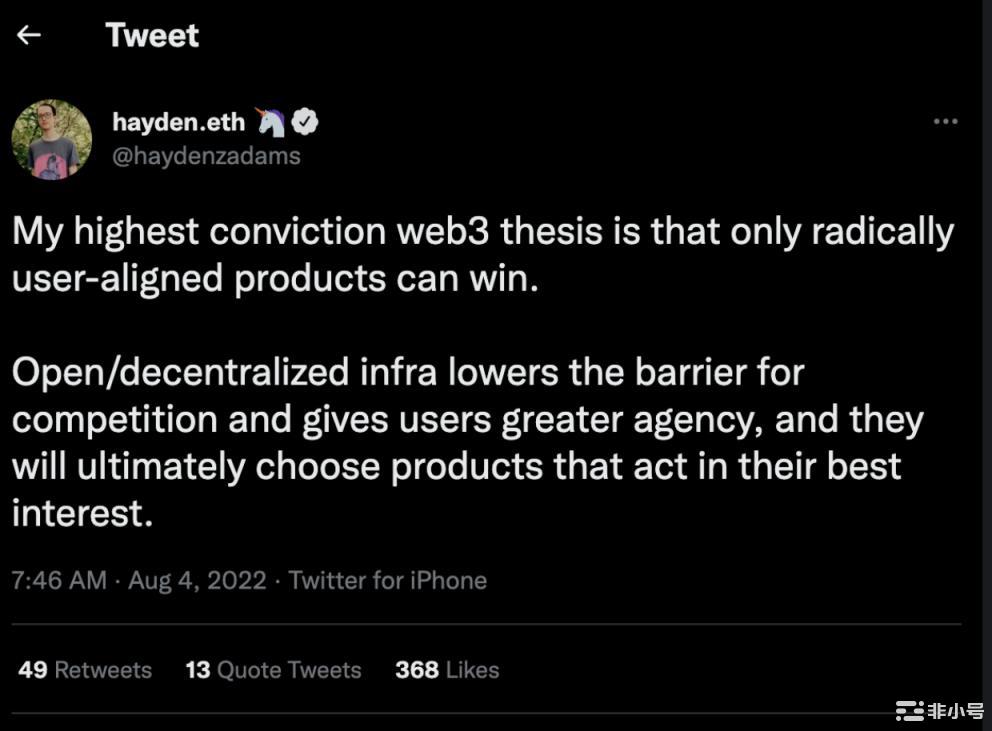This screenshot has height=731, width=992.
Task: Go back using the left arrow
Action: (x=29, y=35)
